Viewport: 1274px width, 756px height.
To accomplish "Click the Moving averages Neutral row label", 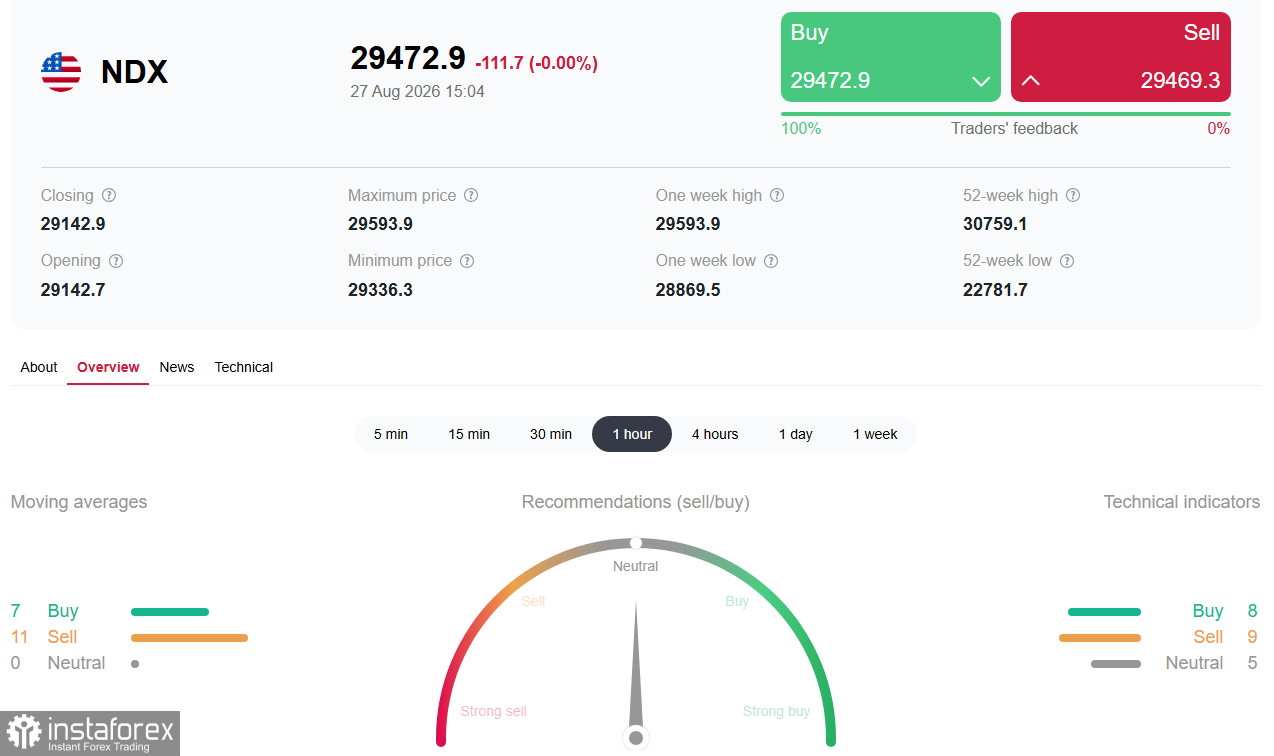I will (76, 663).
